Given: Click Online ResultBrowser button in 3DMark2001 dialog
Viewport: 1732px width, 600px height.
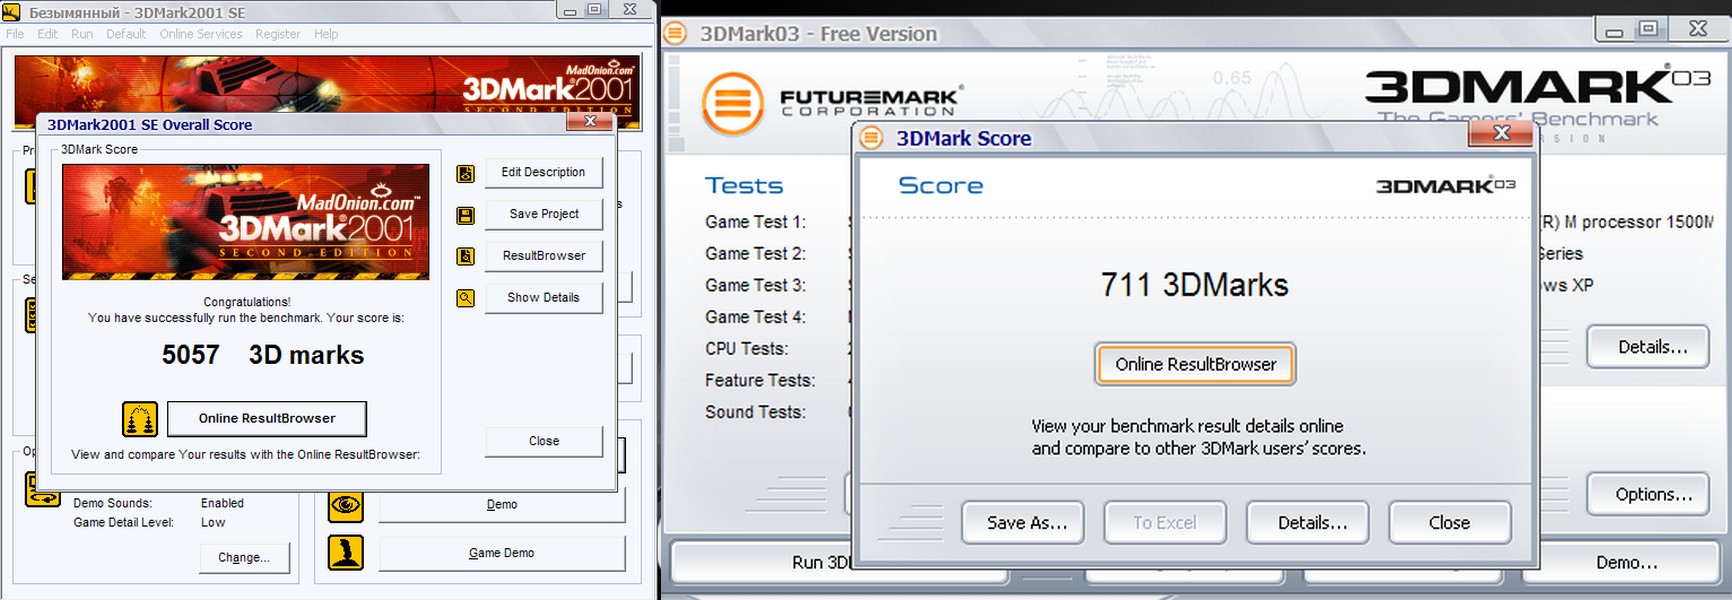Looking at the screenshot, I should tap(267, 418).
